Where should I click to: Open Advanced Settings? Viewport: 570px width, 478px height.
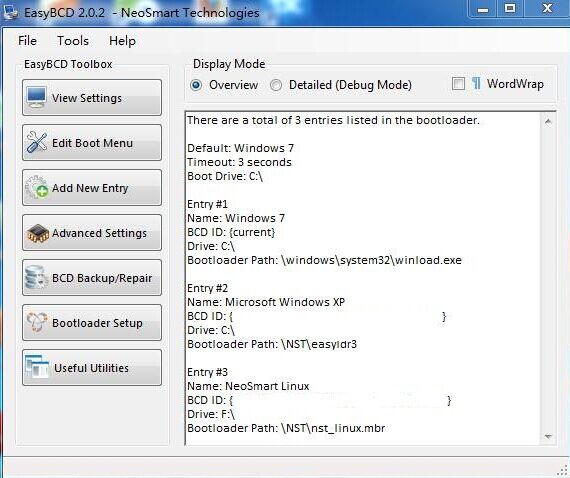pos(92,233)
